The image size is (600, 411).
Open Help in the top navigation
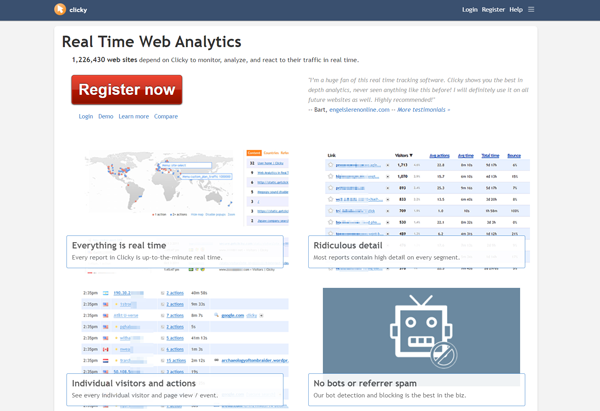[516, 10]
